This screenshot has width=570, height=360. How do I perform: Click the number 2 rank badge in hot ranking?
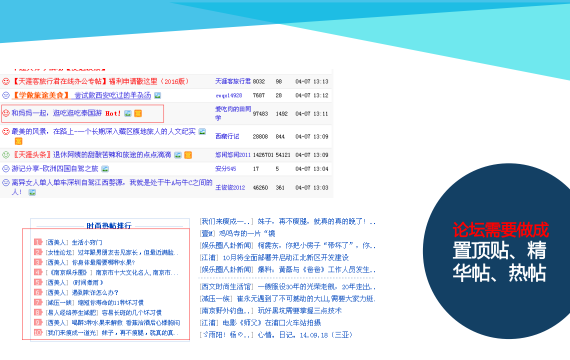[x=38, y=252]
